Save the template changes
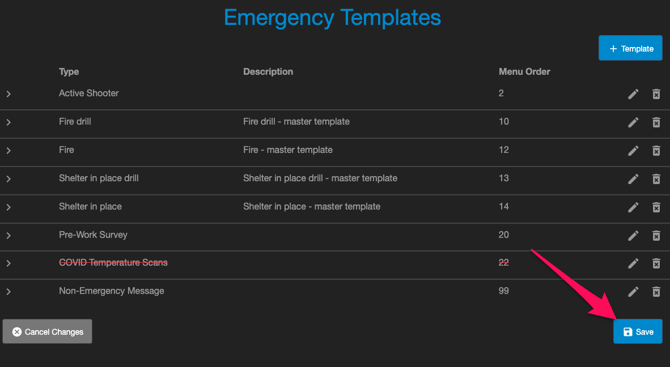670x367 pixels. click(638, 332)
